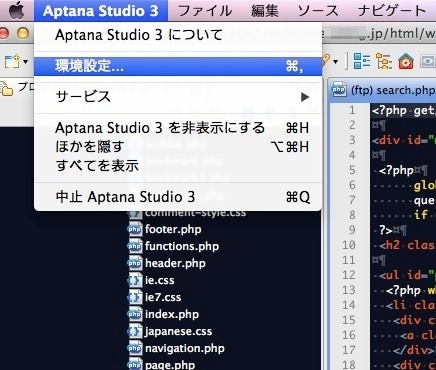
Task: Click the <ul tag on line 12
Action: (x=389, y=275)
